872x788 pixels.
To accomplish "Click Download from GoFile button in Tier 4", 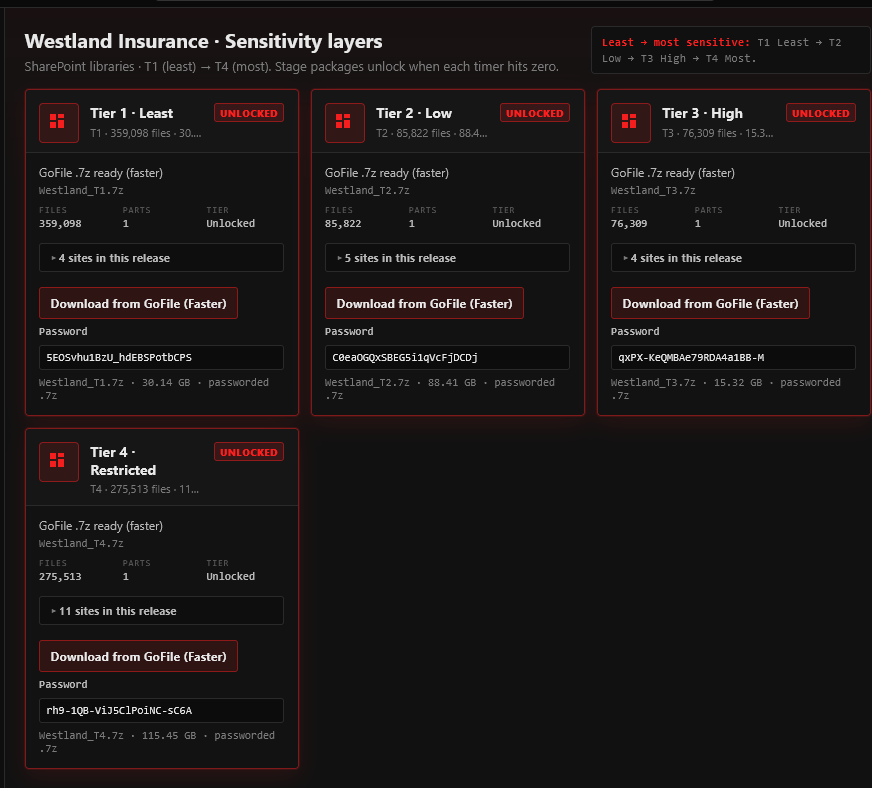I will 138,656.
